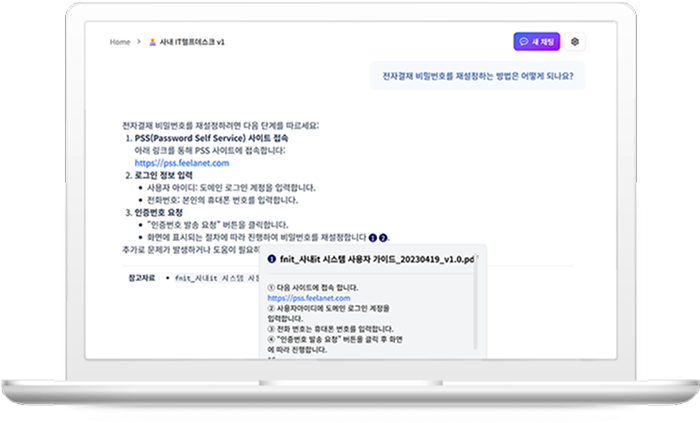The width and height of the screenshot is (700, 423).
Task: Open citation badge 2 in the answer
Action: (382, 237)
